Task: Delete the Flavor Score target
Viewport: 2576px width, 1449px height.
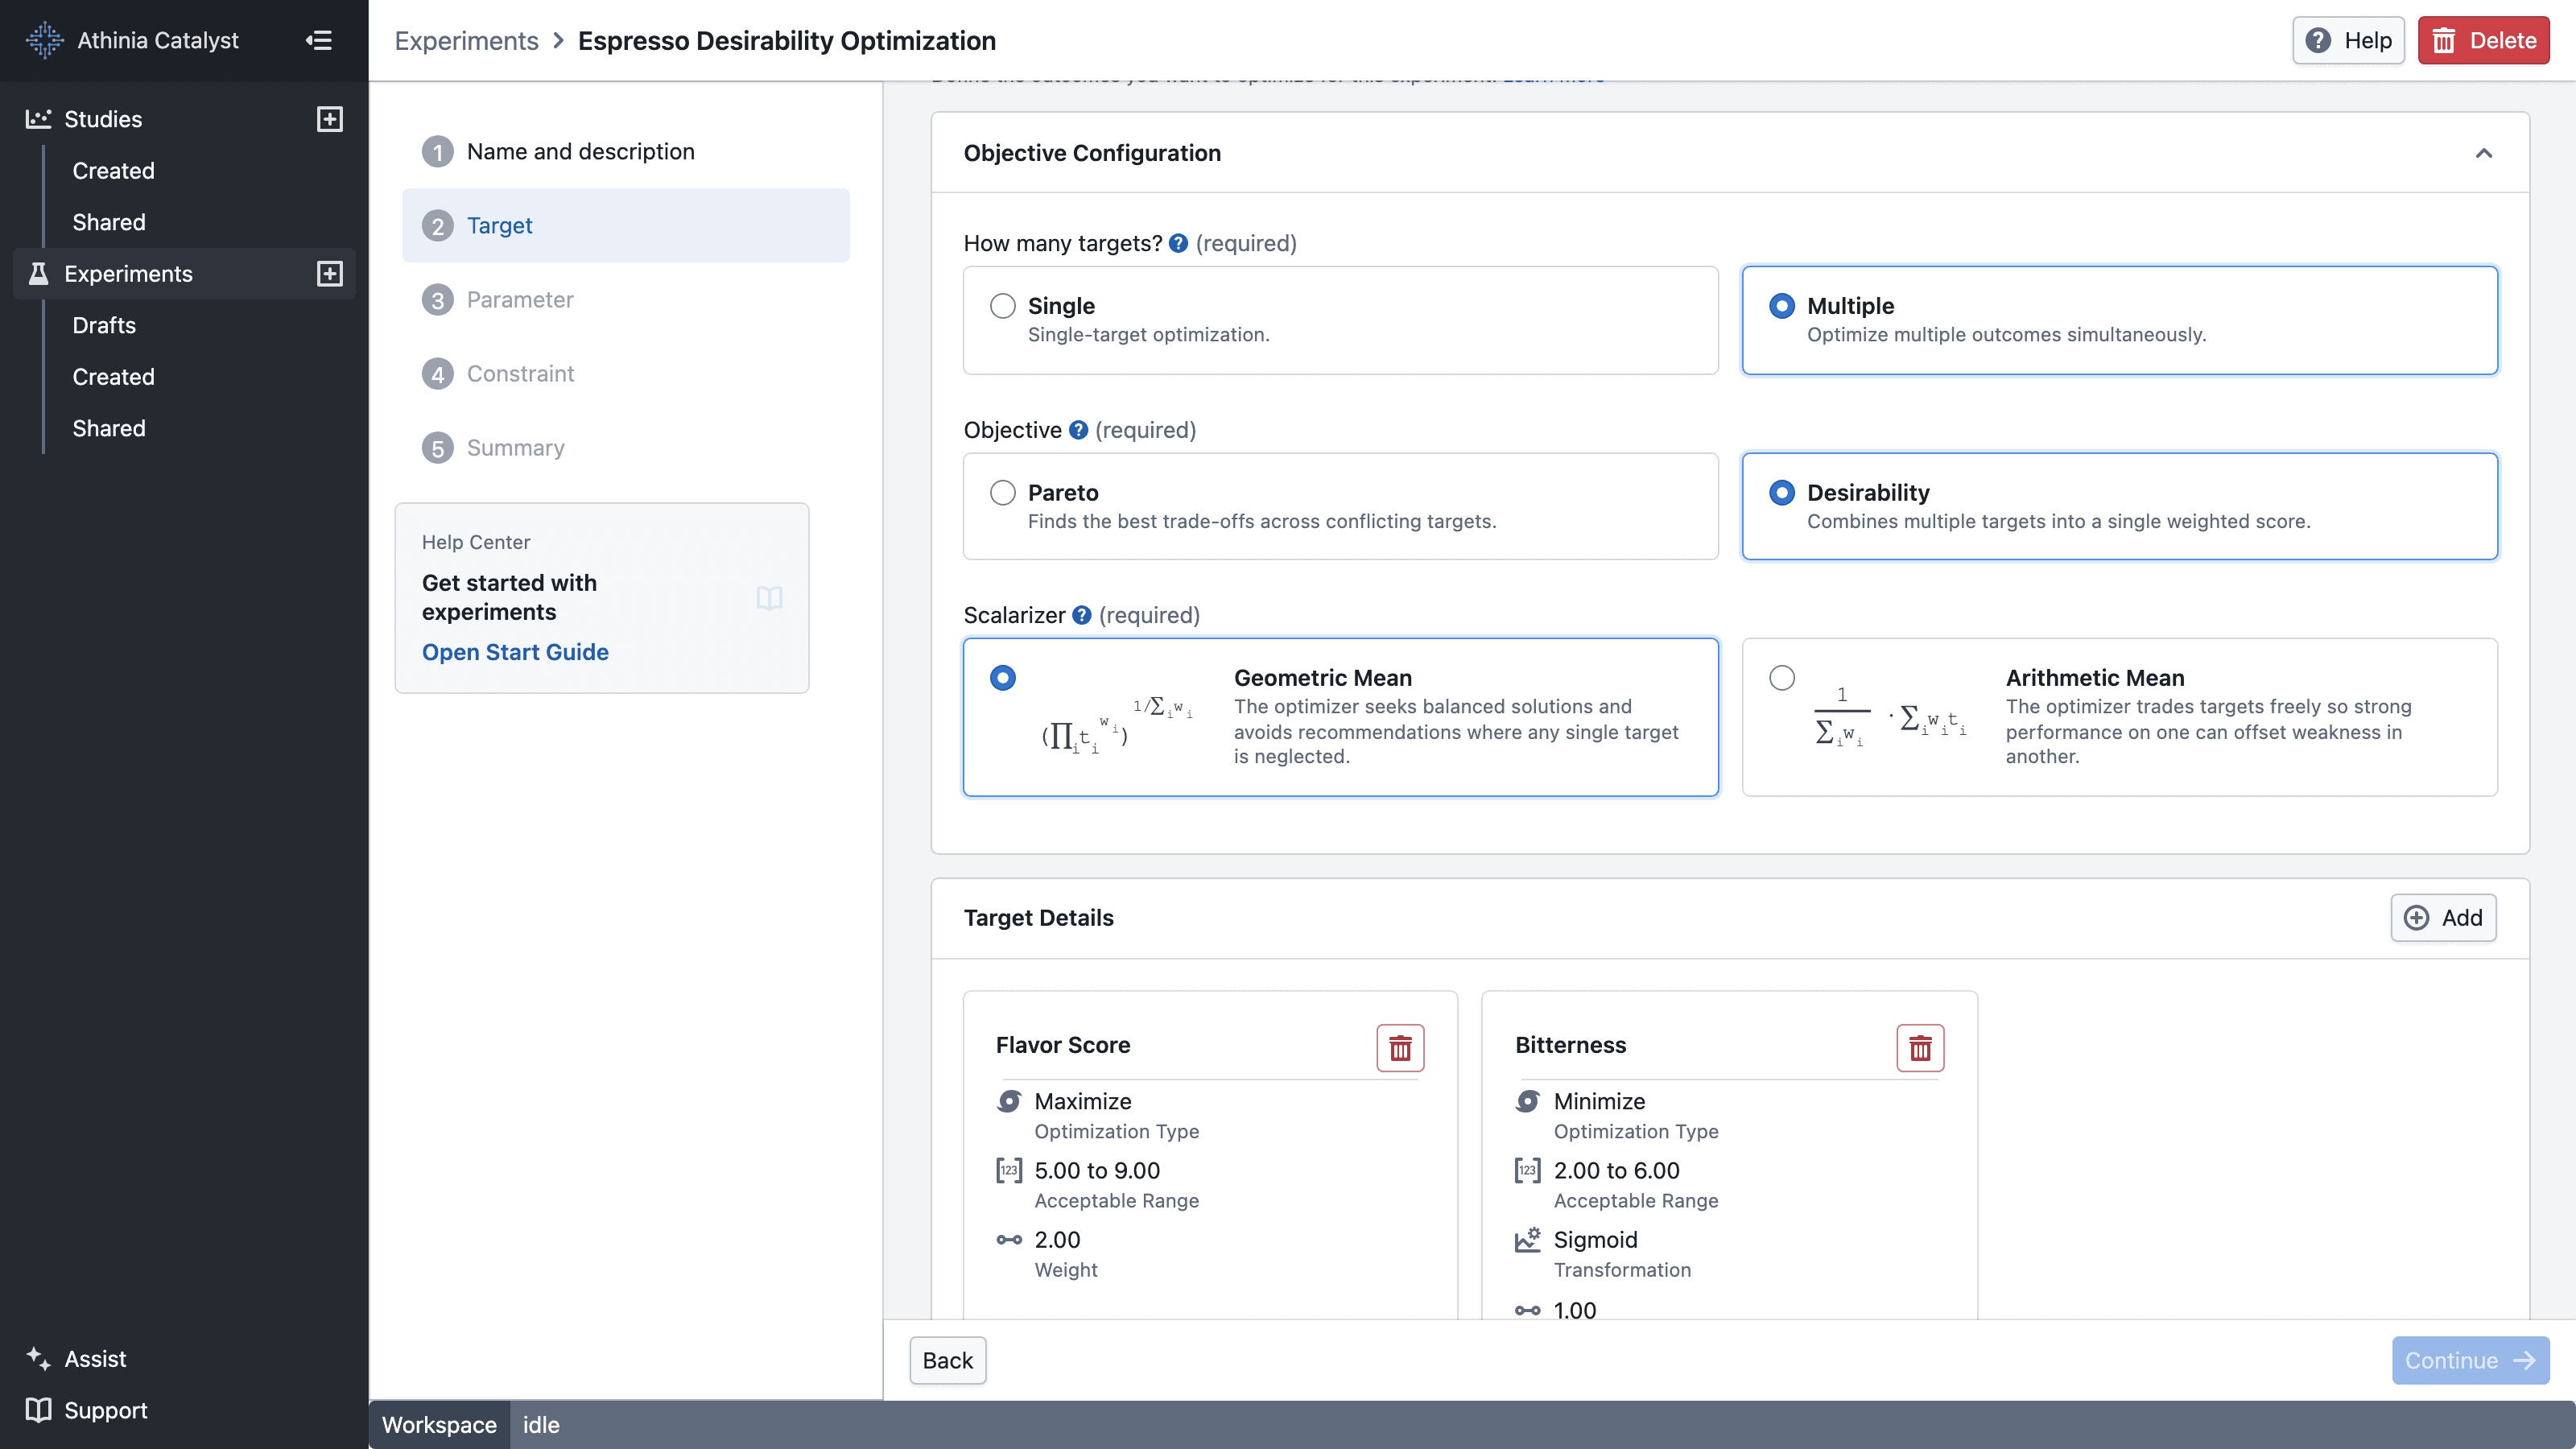Action: [1400, 1048]
